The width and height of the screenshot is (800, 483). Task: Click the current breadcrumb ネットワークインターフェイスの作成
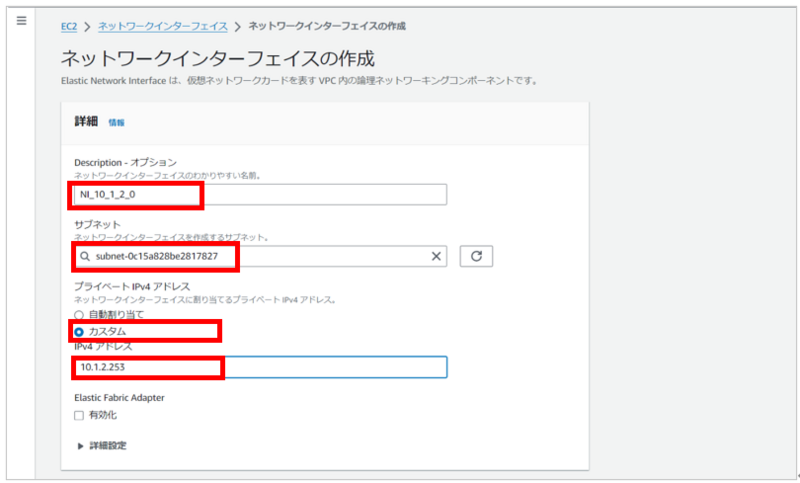click(x=327, y=26)
